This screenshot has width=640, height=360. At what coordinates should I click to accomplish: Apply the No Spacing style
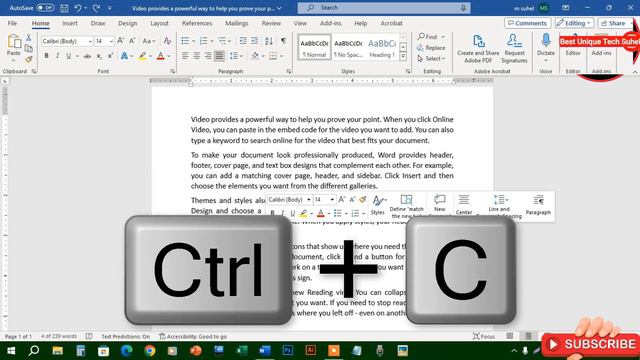click(348, 47)
